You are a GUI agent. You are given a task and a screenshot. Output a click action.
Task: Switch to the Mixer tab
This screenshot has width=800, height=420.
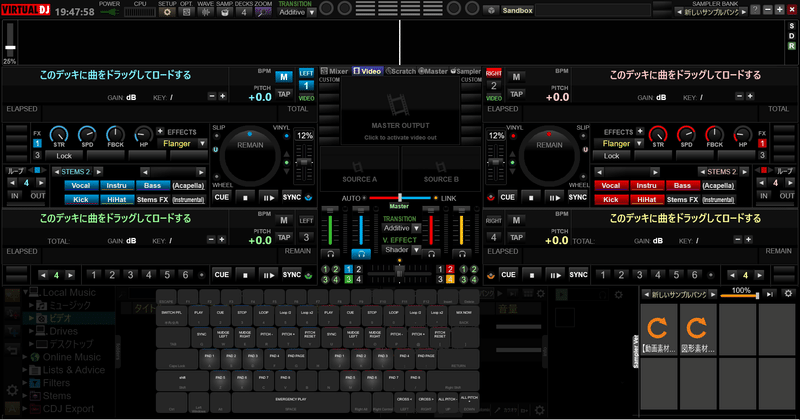(334, 71)
